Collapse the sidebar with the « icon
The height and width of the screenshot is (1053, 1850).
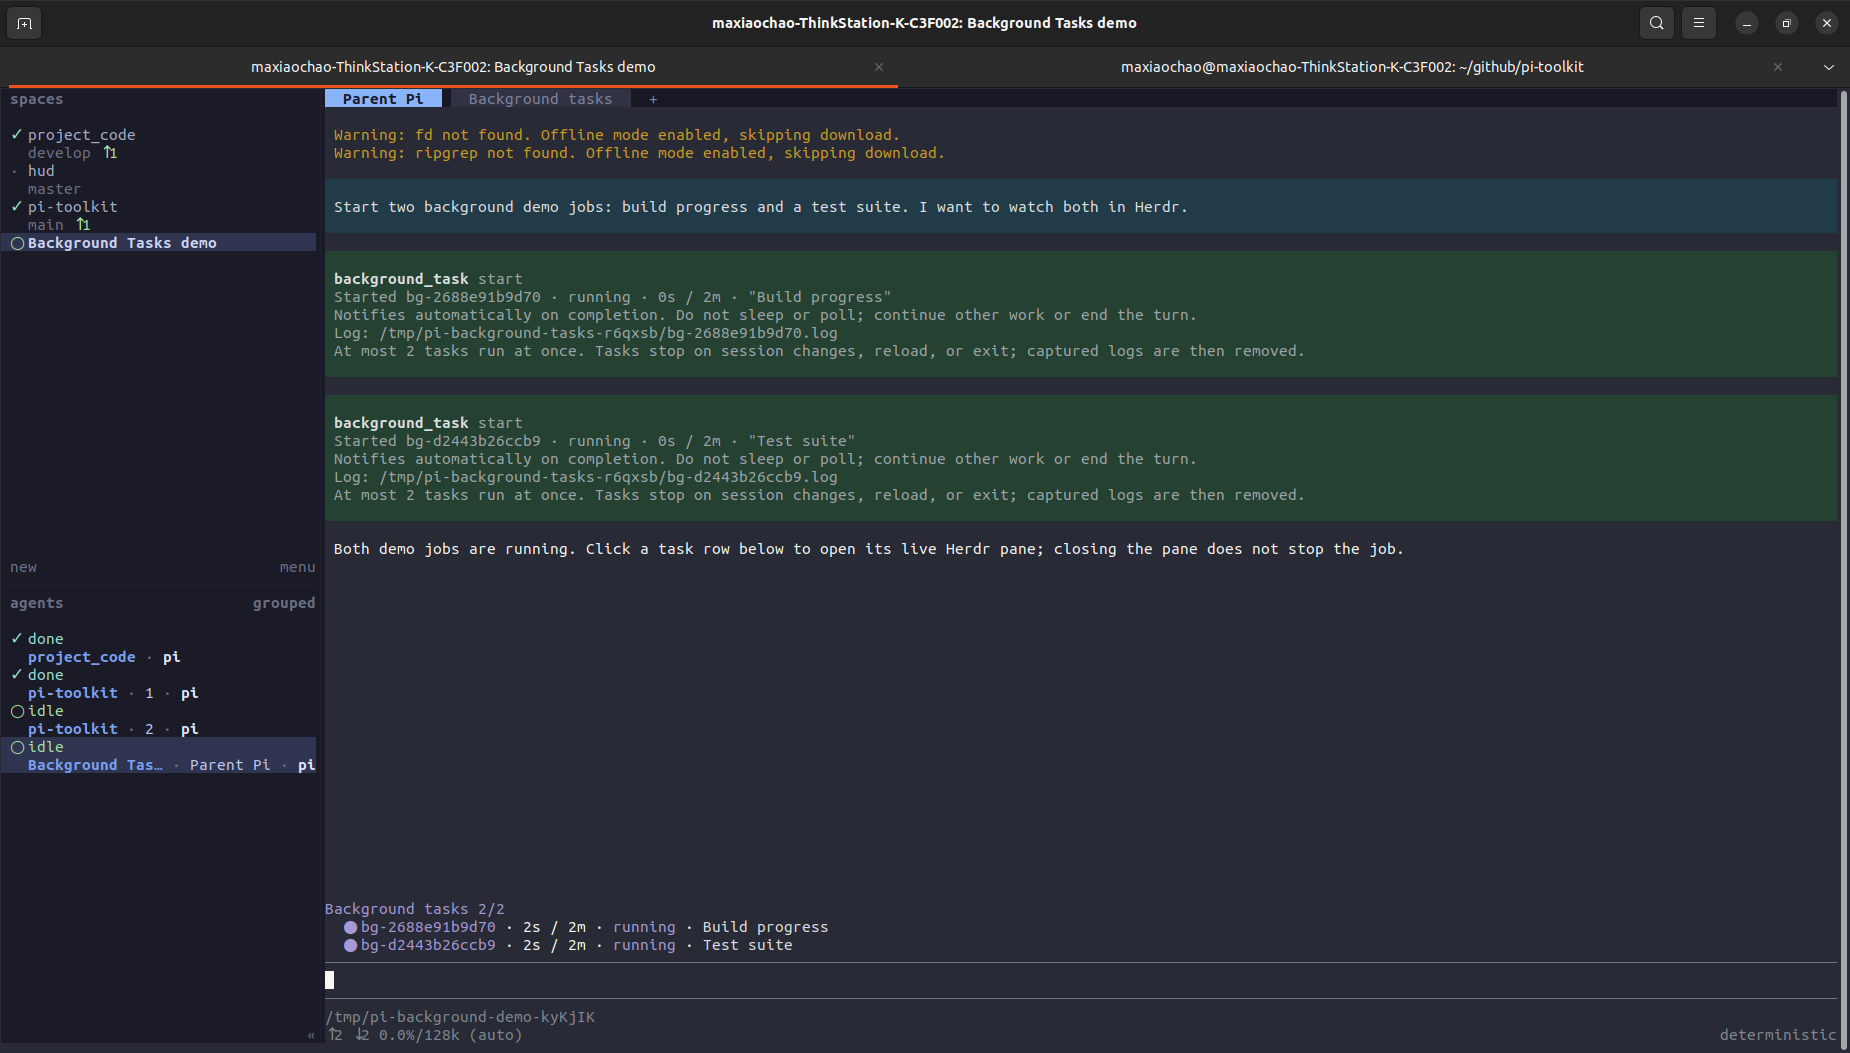point(311,1035)
